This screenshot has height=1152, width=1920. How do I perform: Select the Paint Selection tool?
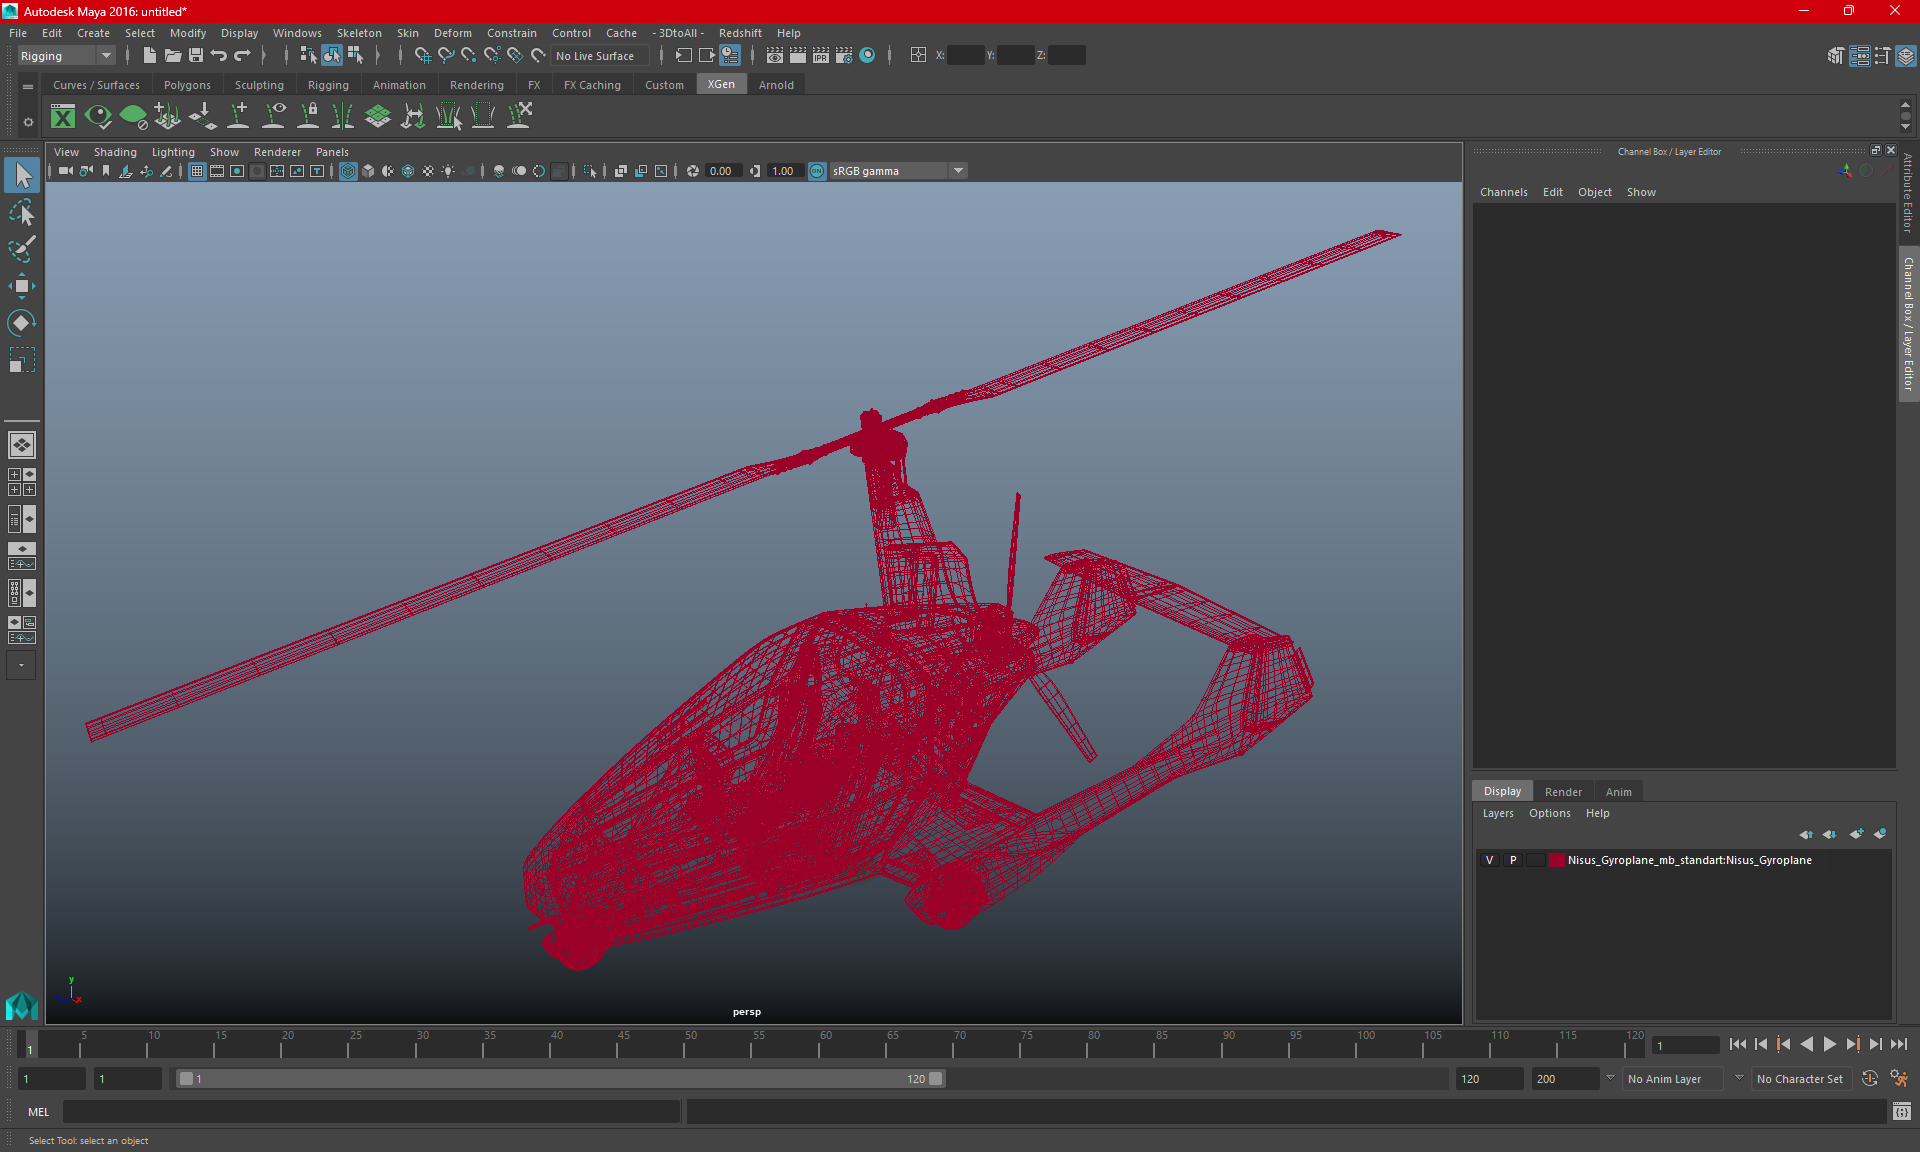(22, 249)
